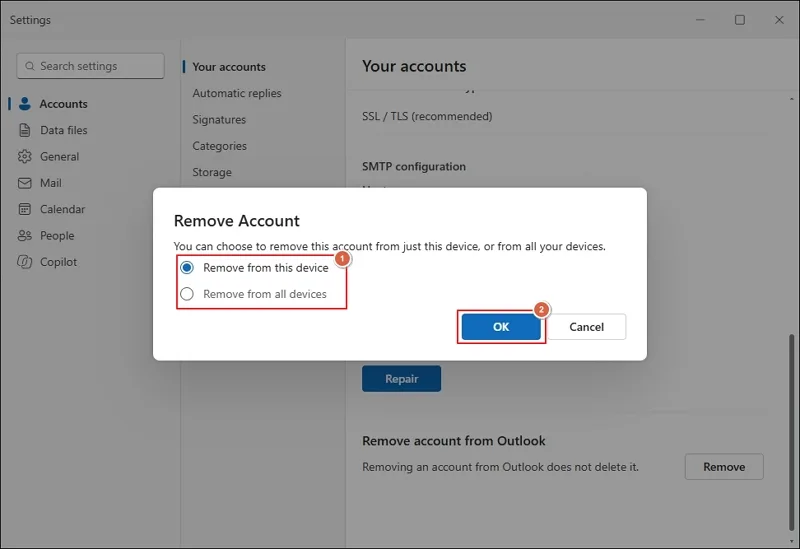Select 'Remove from this device' radio button
The height and width of the screenshot is (549, 800).
187,267
